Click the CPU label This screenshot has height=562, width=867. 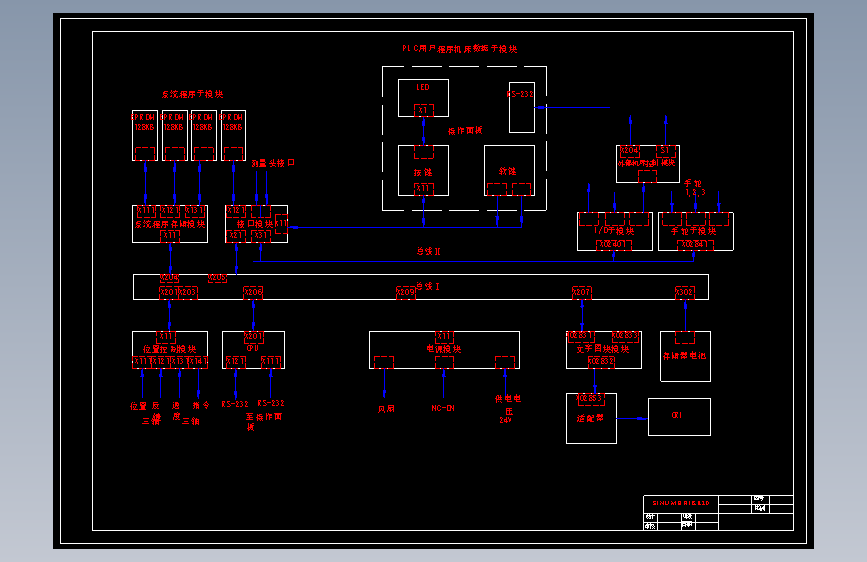[253, 348]
